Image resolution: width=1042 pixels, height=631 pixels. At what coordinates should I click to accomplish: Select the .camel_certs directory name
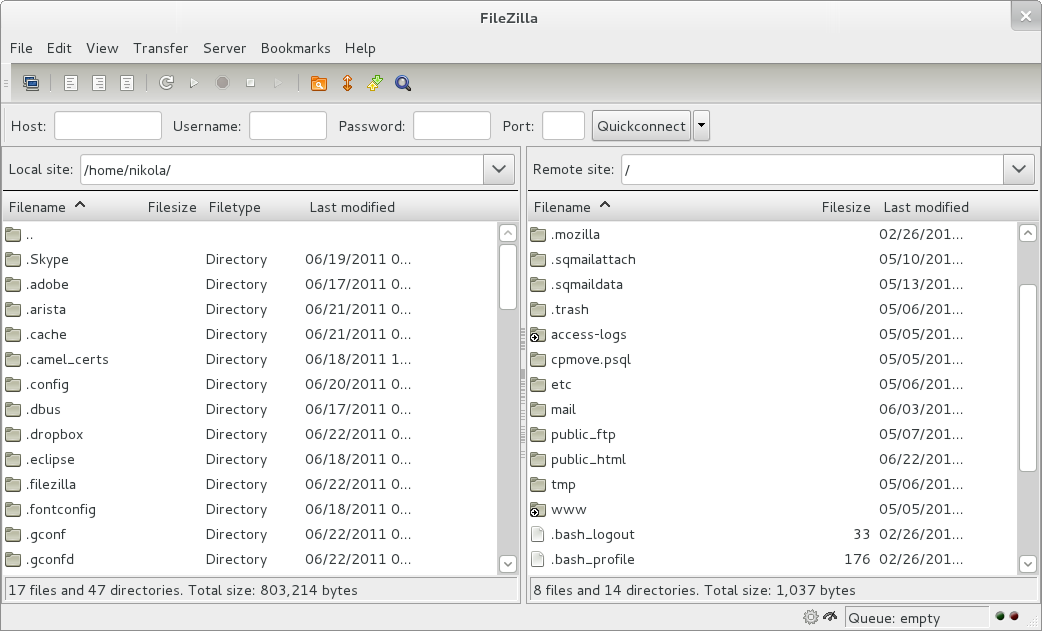pyautogui.click(x=67, y=359)
